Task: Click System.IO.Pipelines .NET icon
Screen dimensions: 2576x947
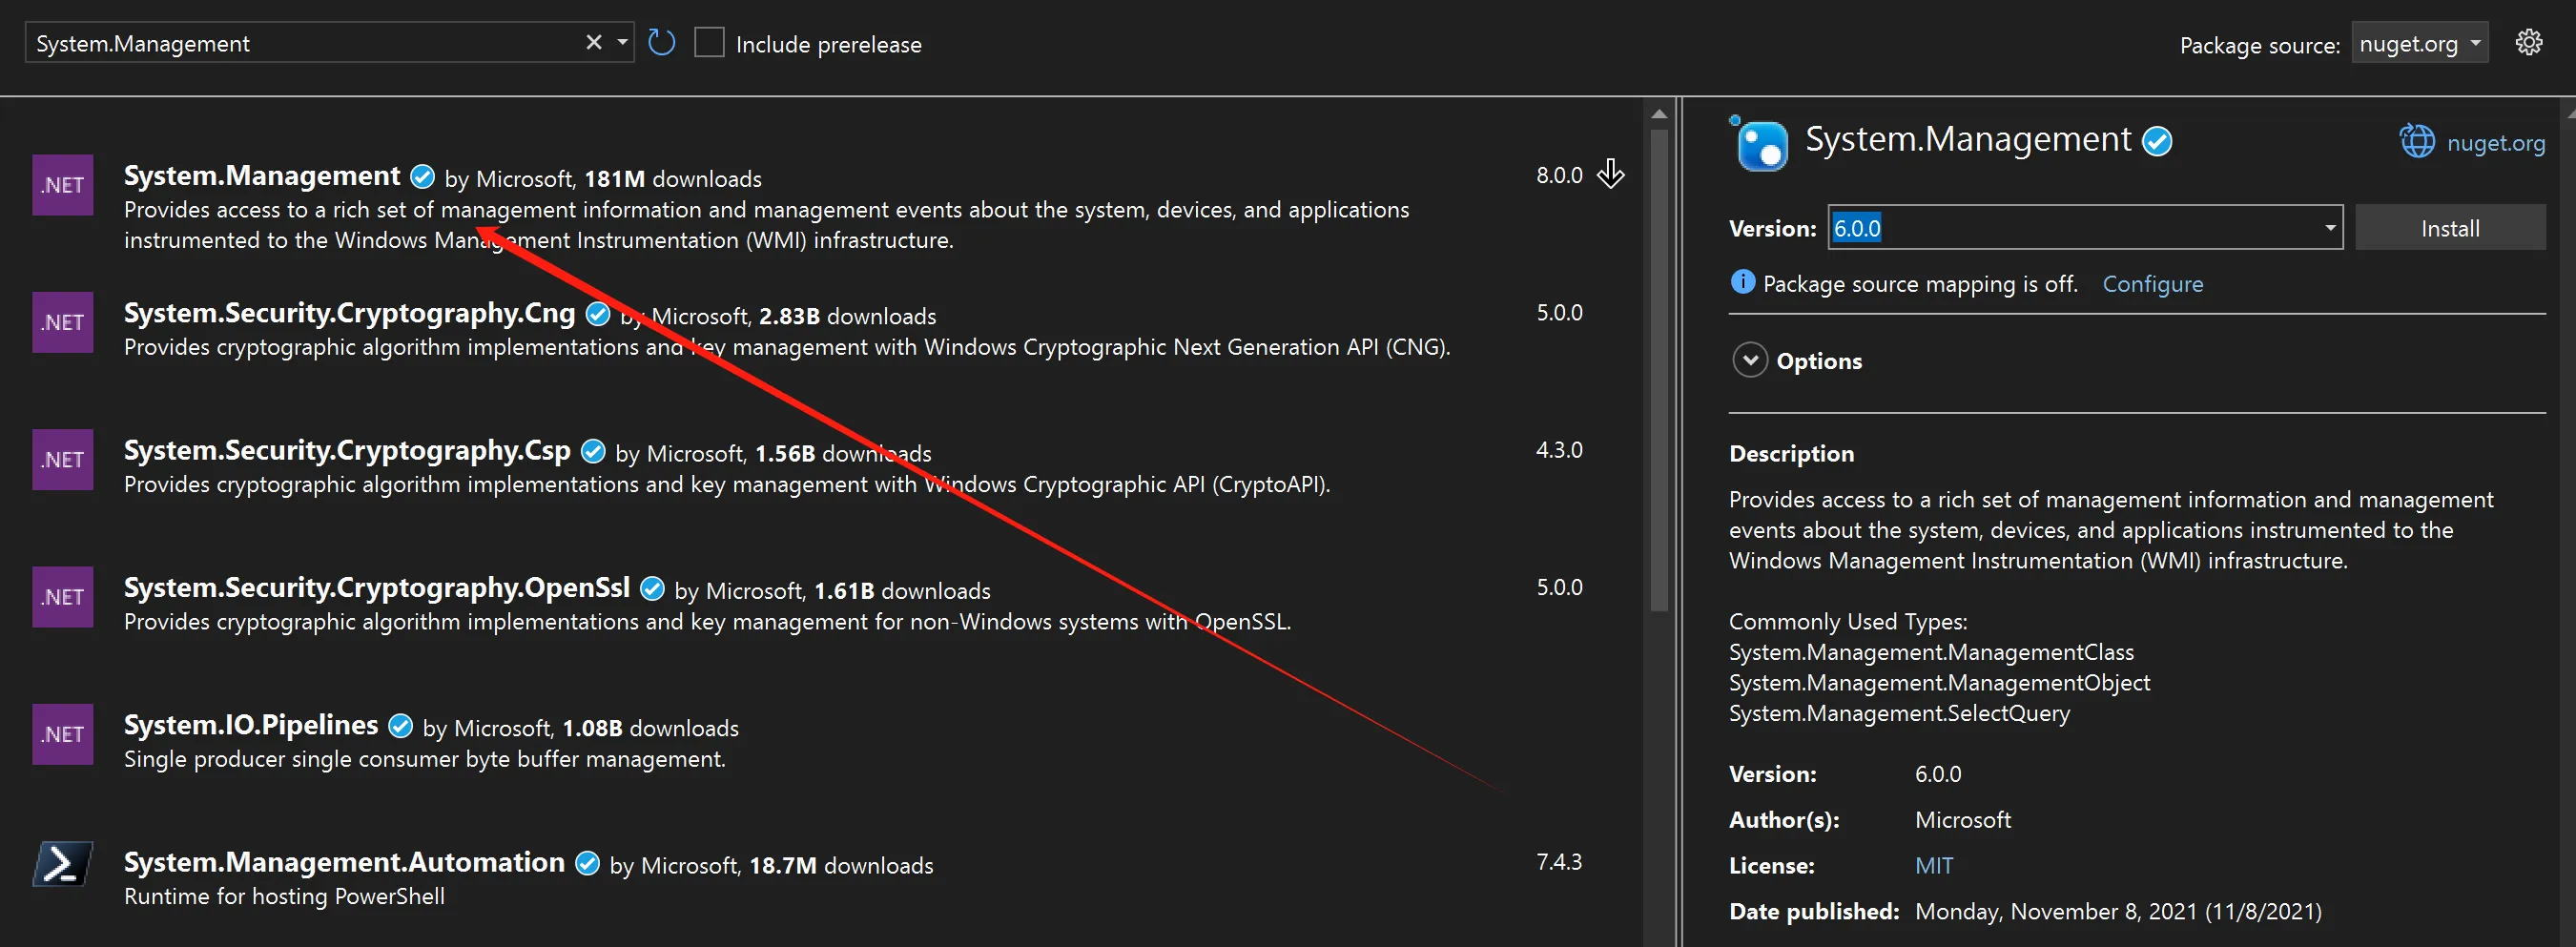Action: coord(63,734)
